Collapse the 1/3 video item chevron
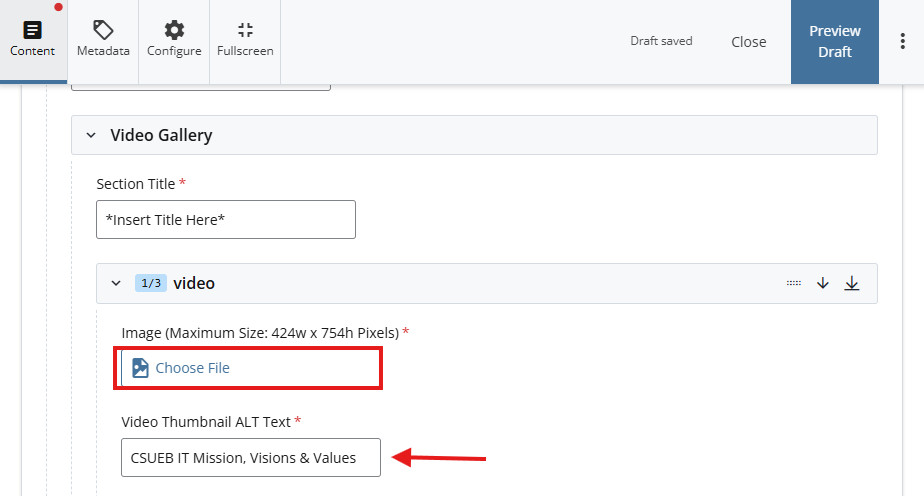The height and width of the screenshot is (496, 924). [x=116, y=283]
